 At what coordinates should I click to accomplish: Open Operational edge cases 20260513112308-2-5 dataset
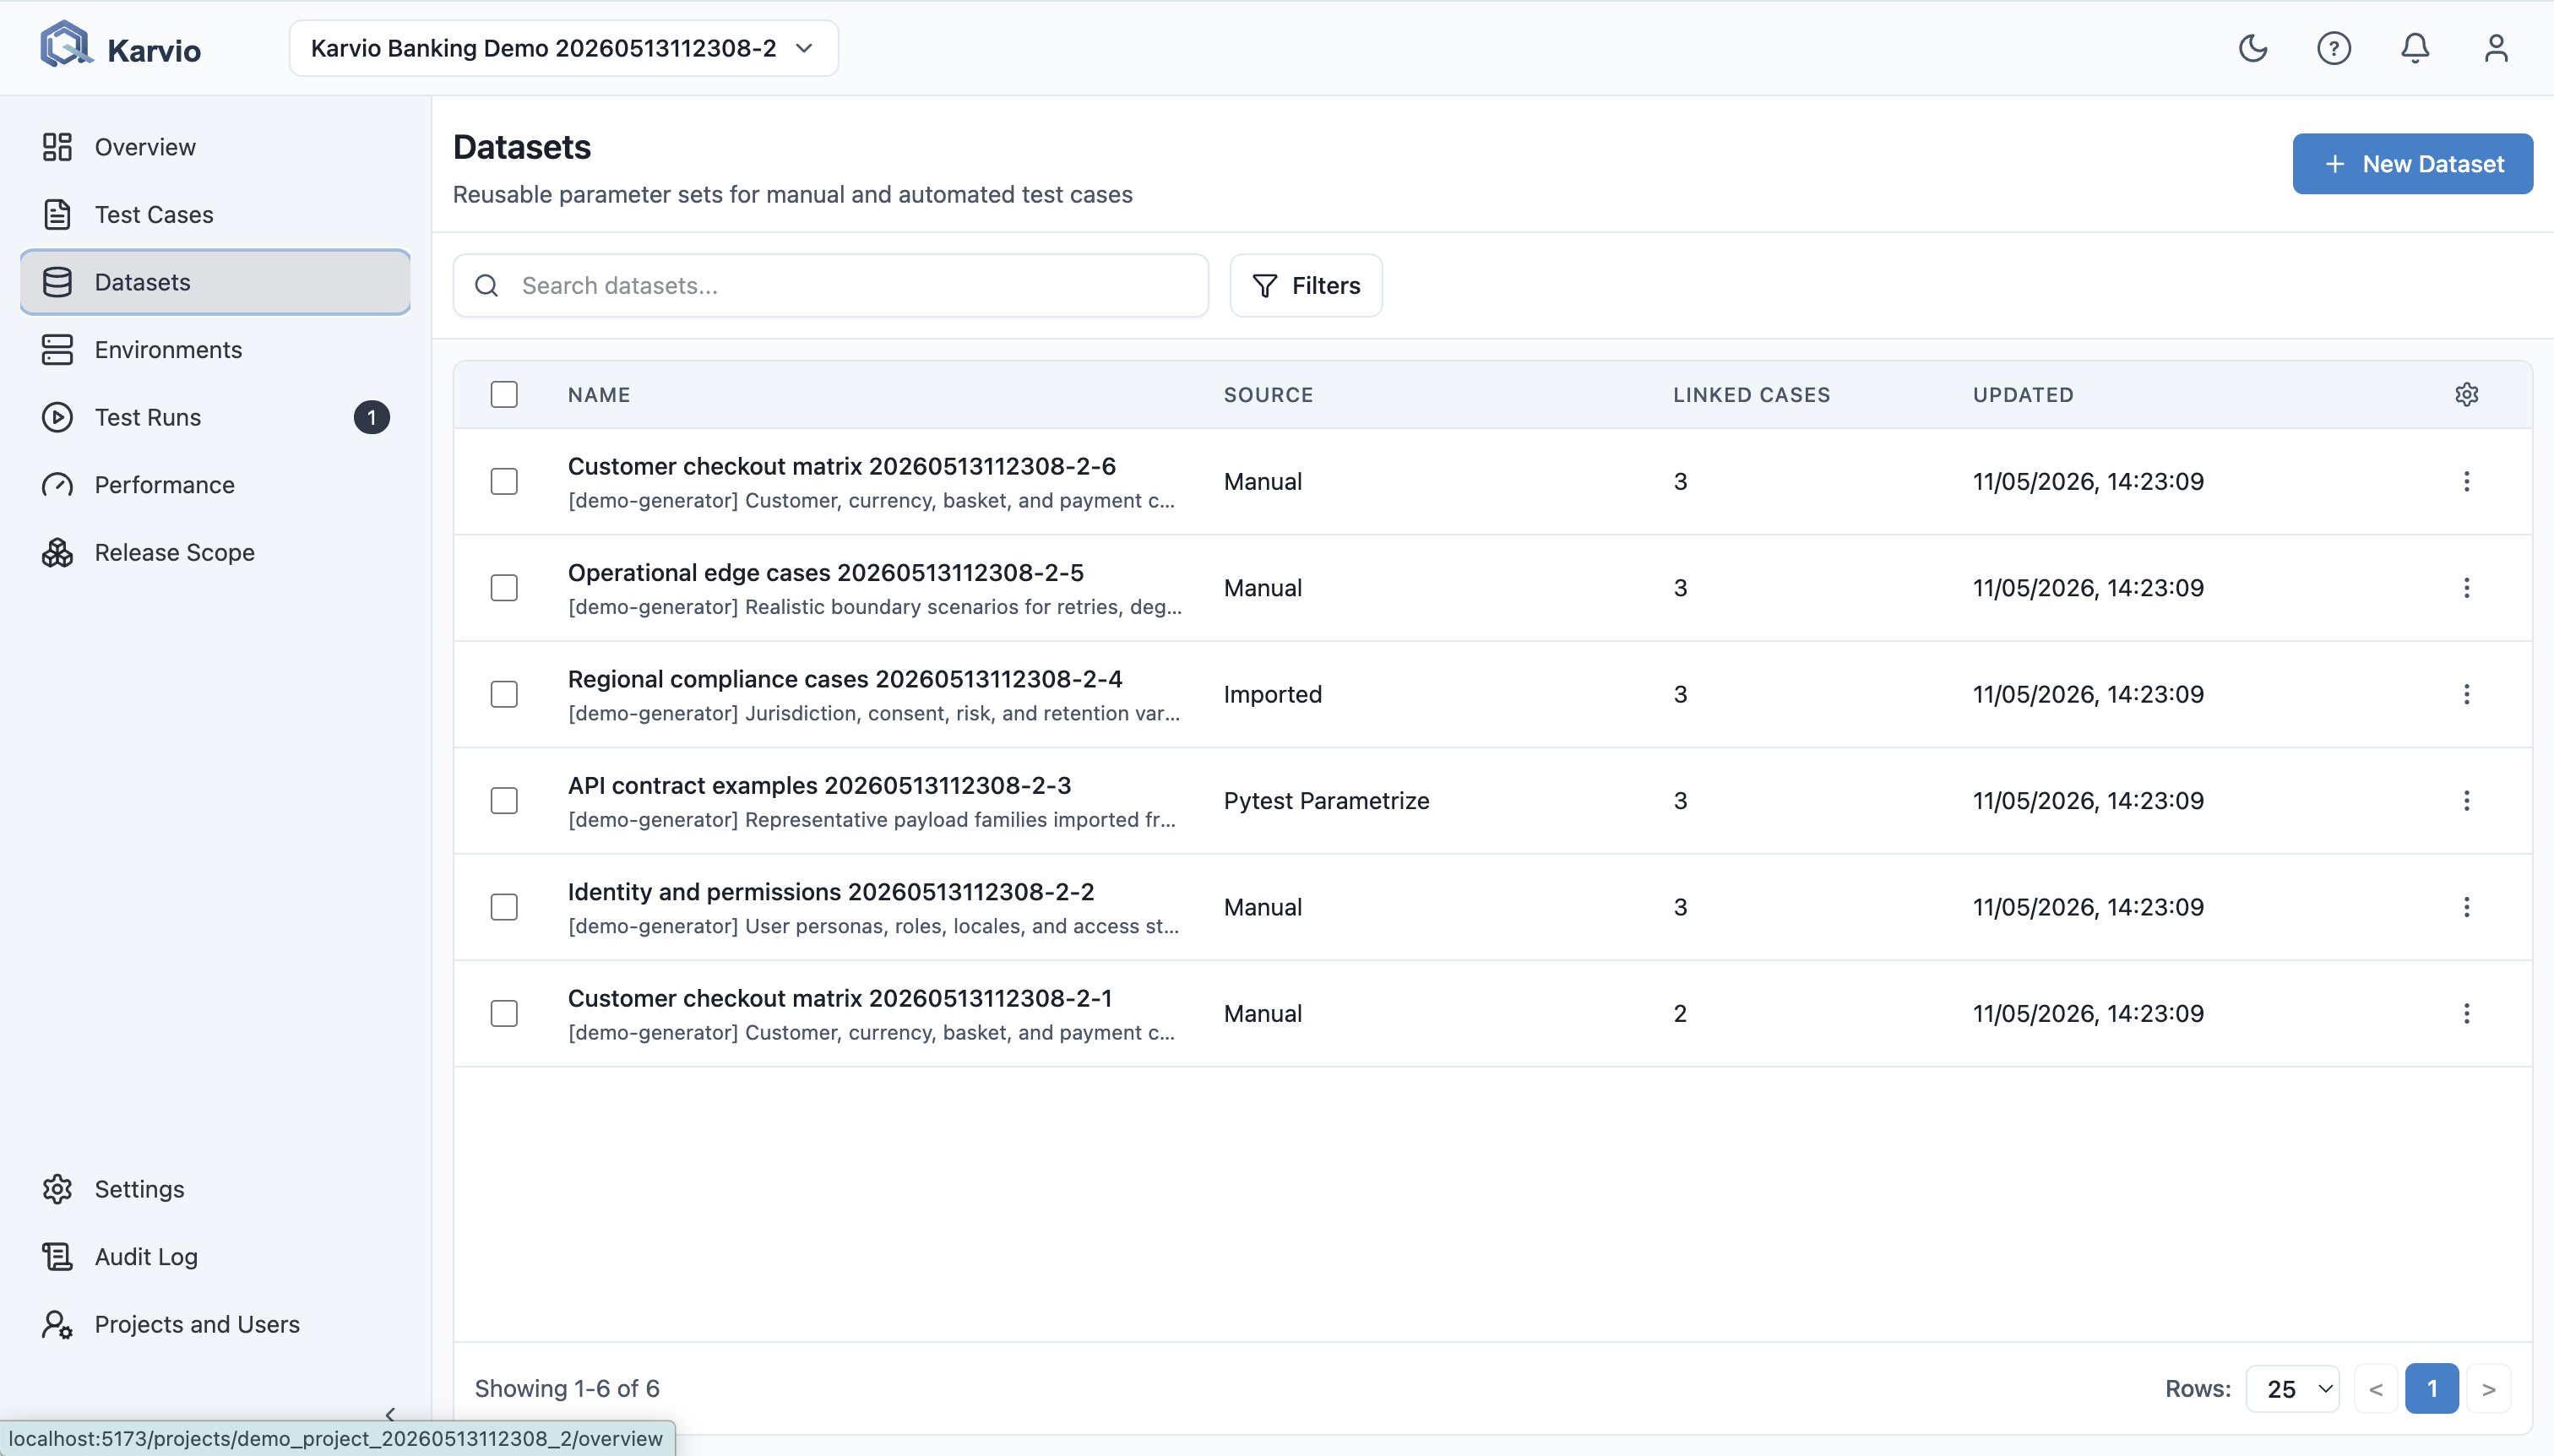click(826, 573)
